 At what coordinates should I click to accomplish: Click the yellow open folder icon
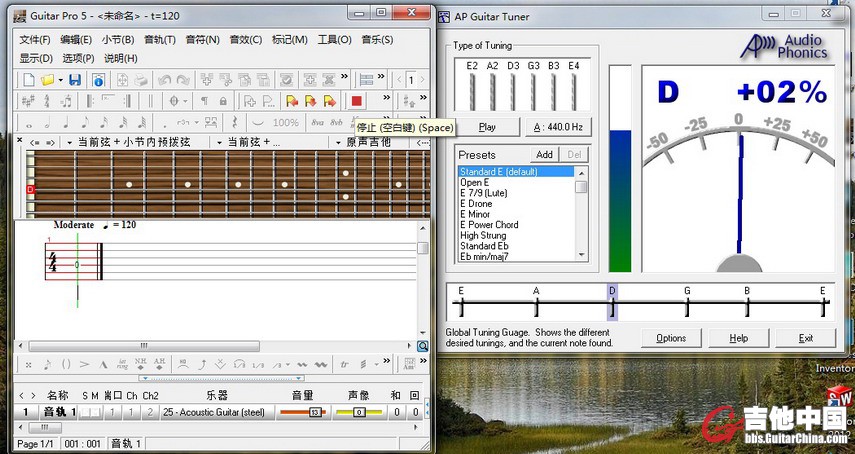click(48, 80)
